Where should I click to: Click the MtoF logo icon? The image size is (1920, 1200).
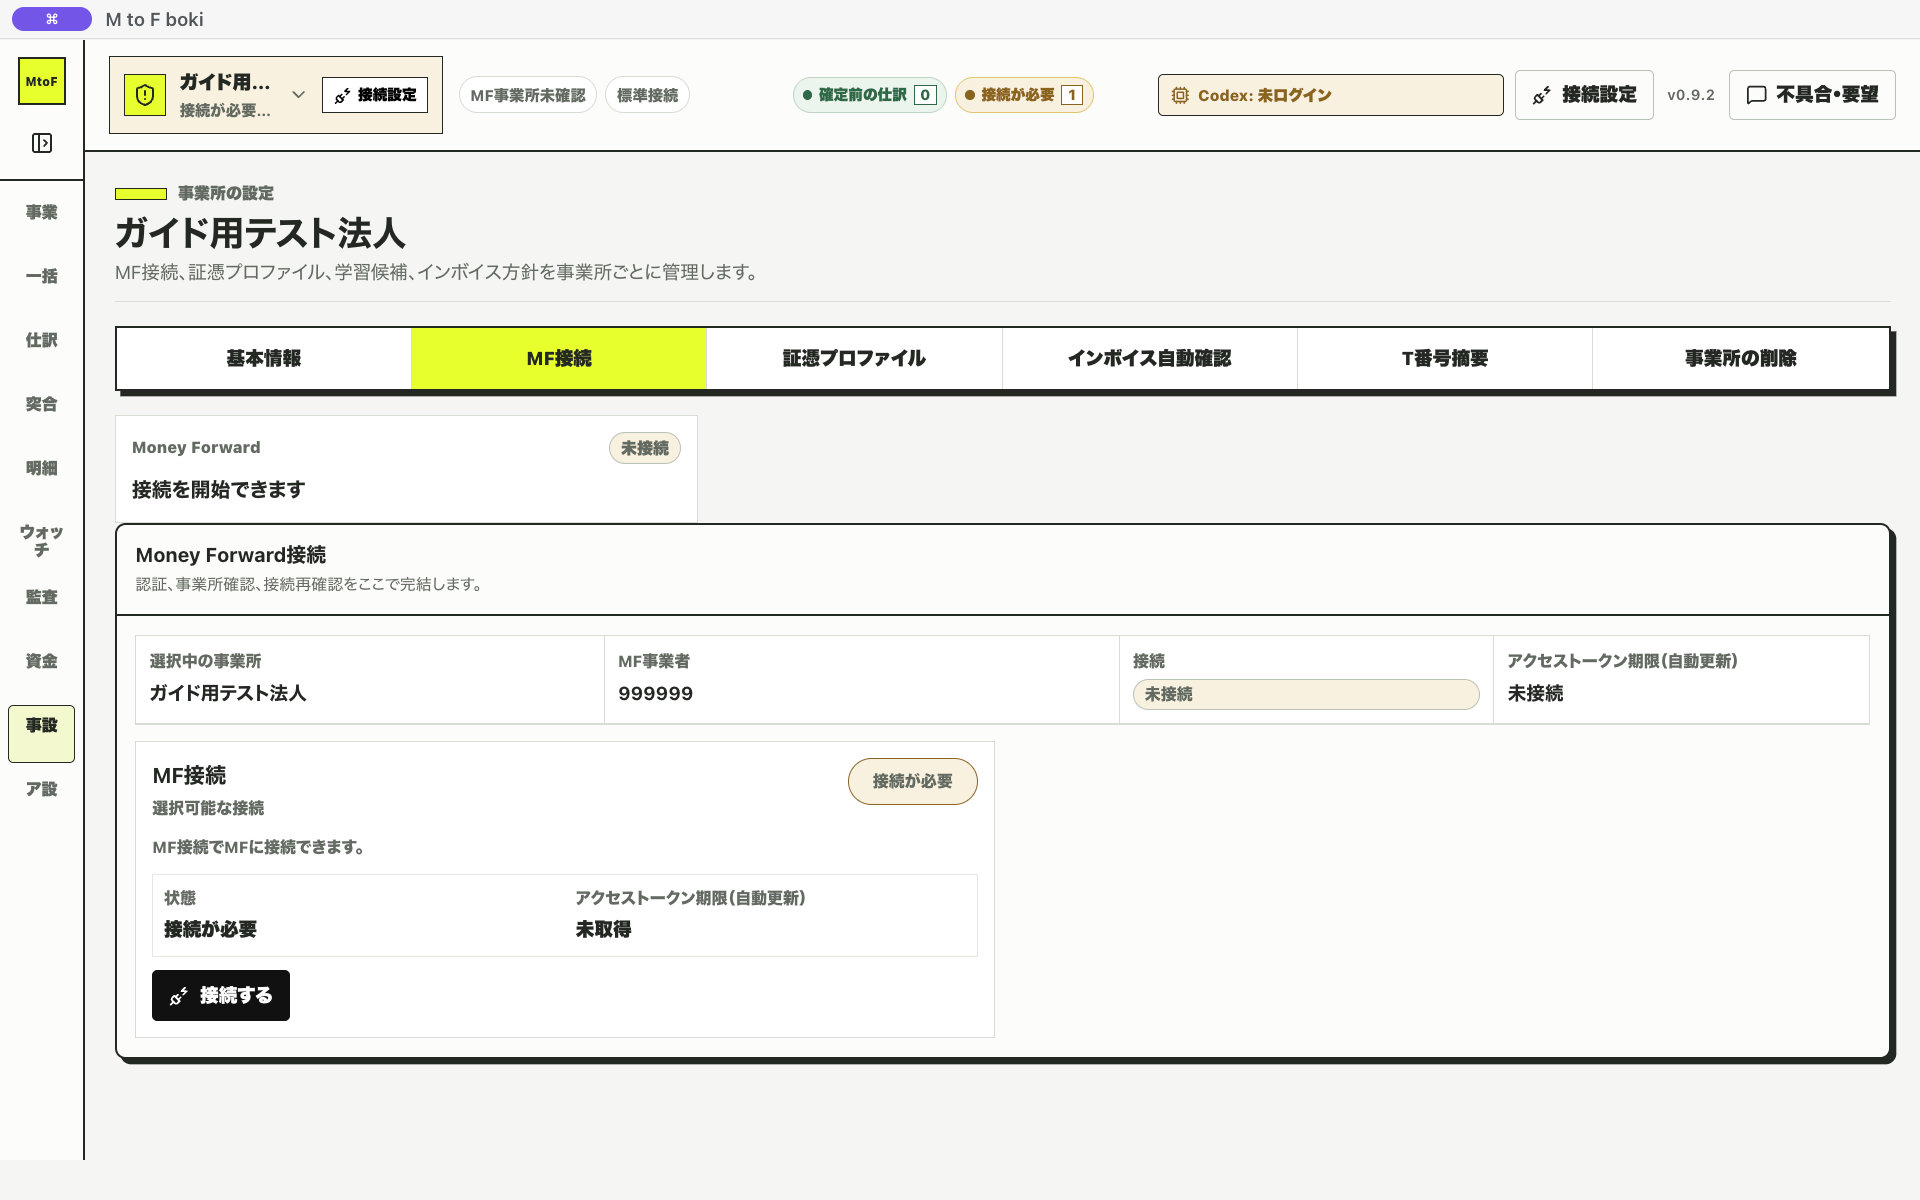(x=42, y=81)
